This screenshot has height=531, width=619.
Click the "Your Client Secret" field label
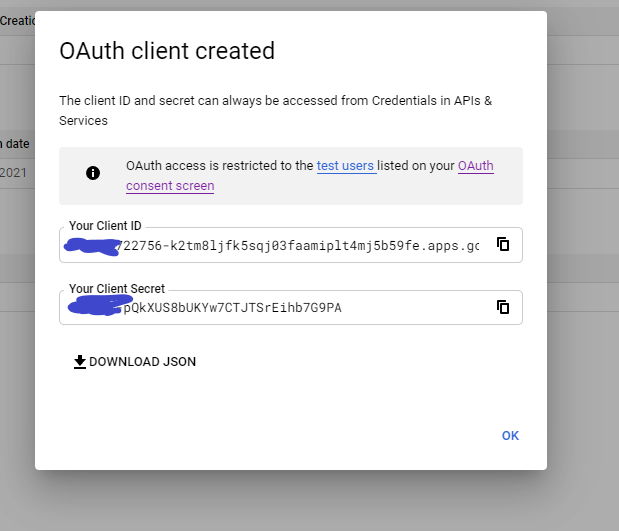(117, 289)
